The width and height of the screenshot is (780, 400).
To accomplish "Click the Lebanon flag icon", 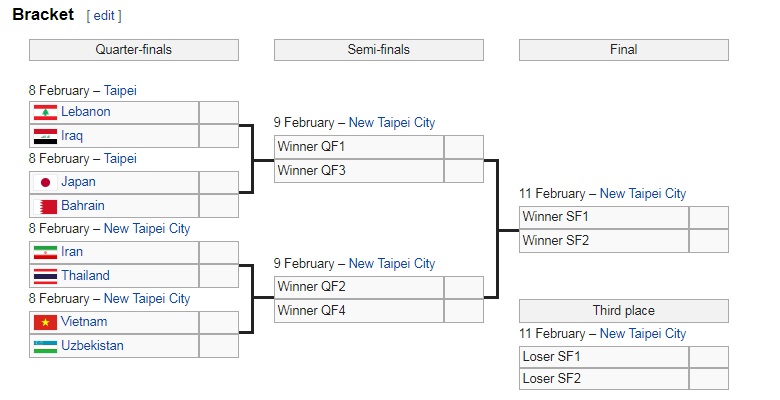I will coord(45,112).
